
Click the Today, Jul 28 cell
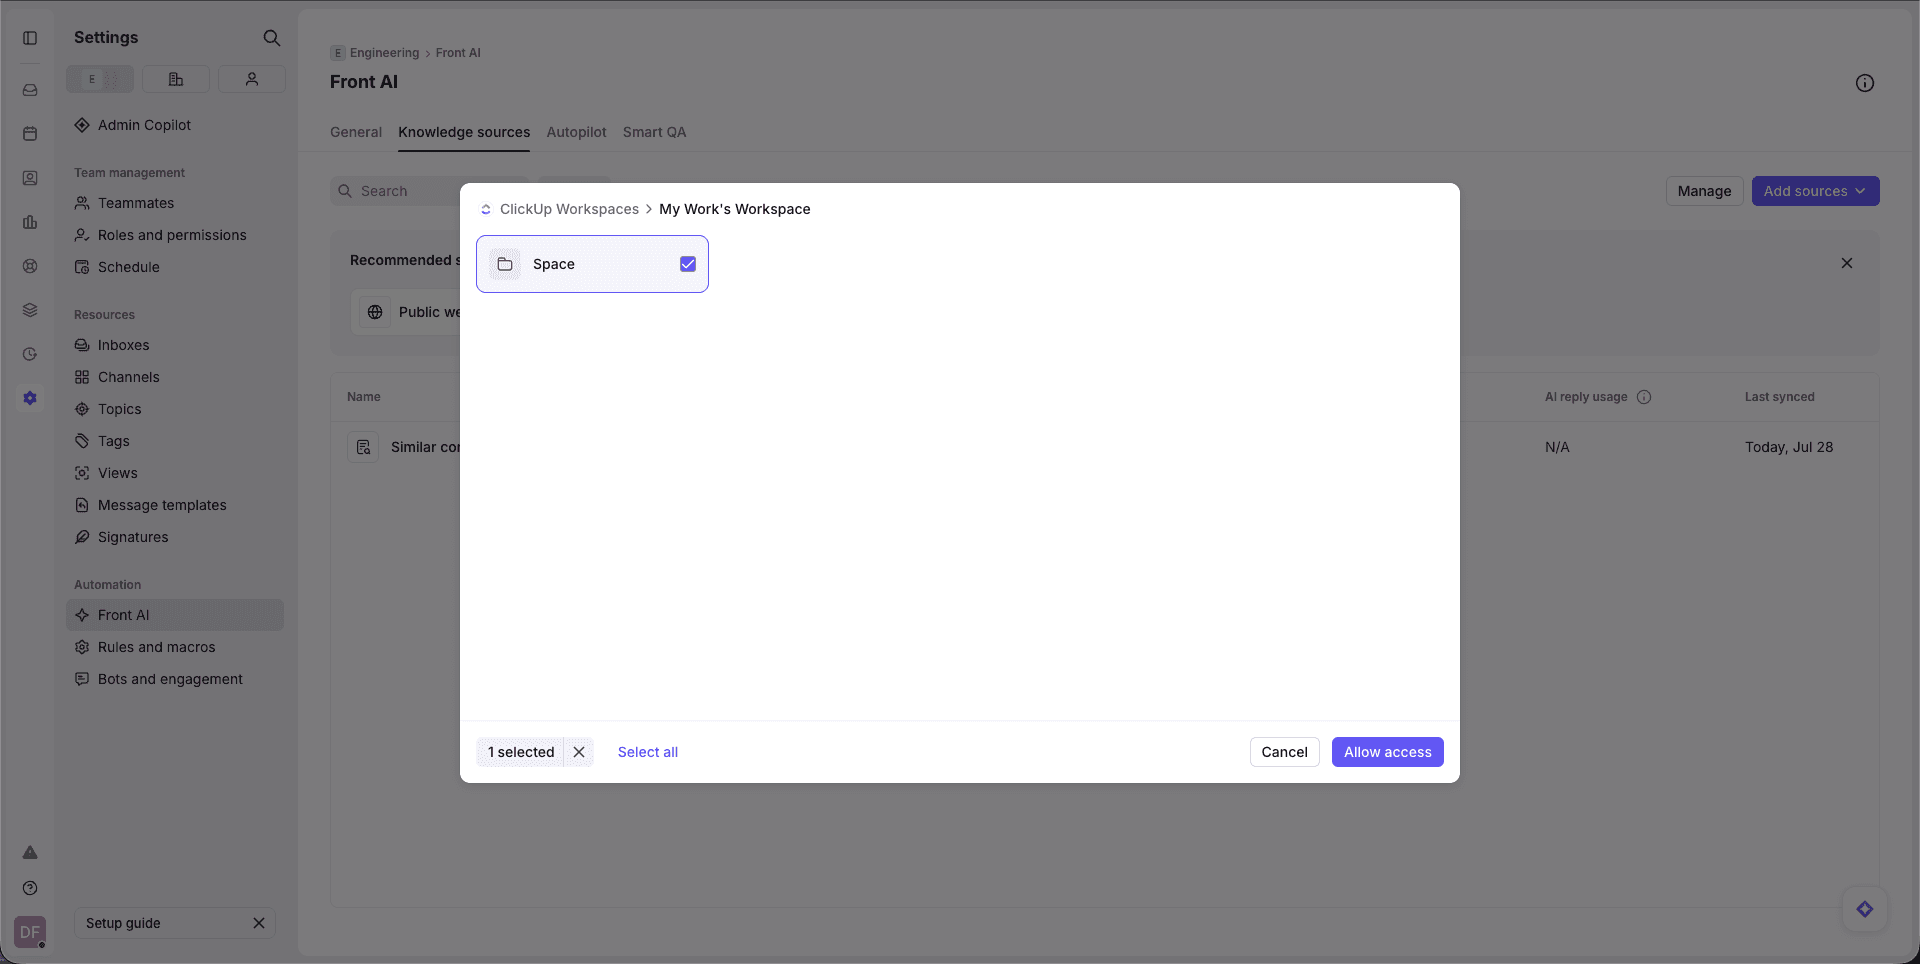tap(1789, 447)
